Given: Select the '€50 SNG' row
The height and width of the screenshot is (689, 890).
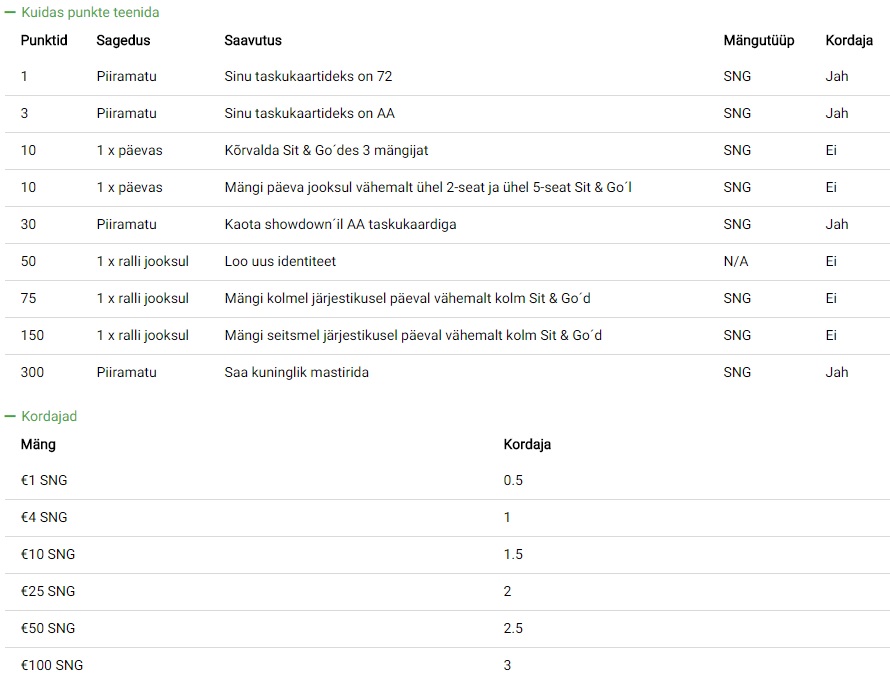Looking at the screenshot, I should tap(447, 629).
